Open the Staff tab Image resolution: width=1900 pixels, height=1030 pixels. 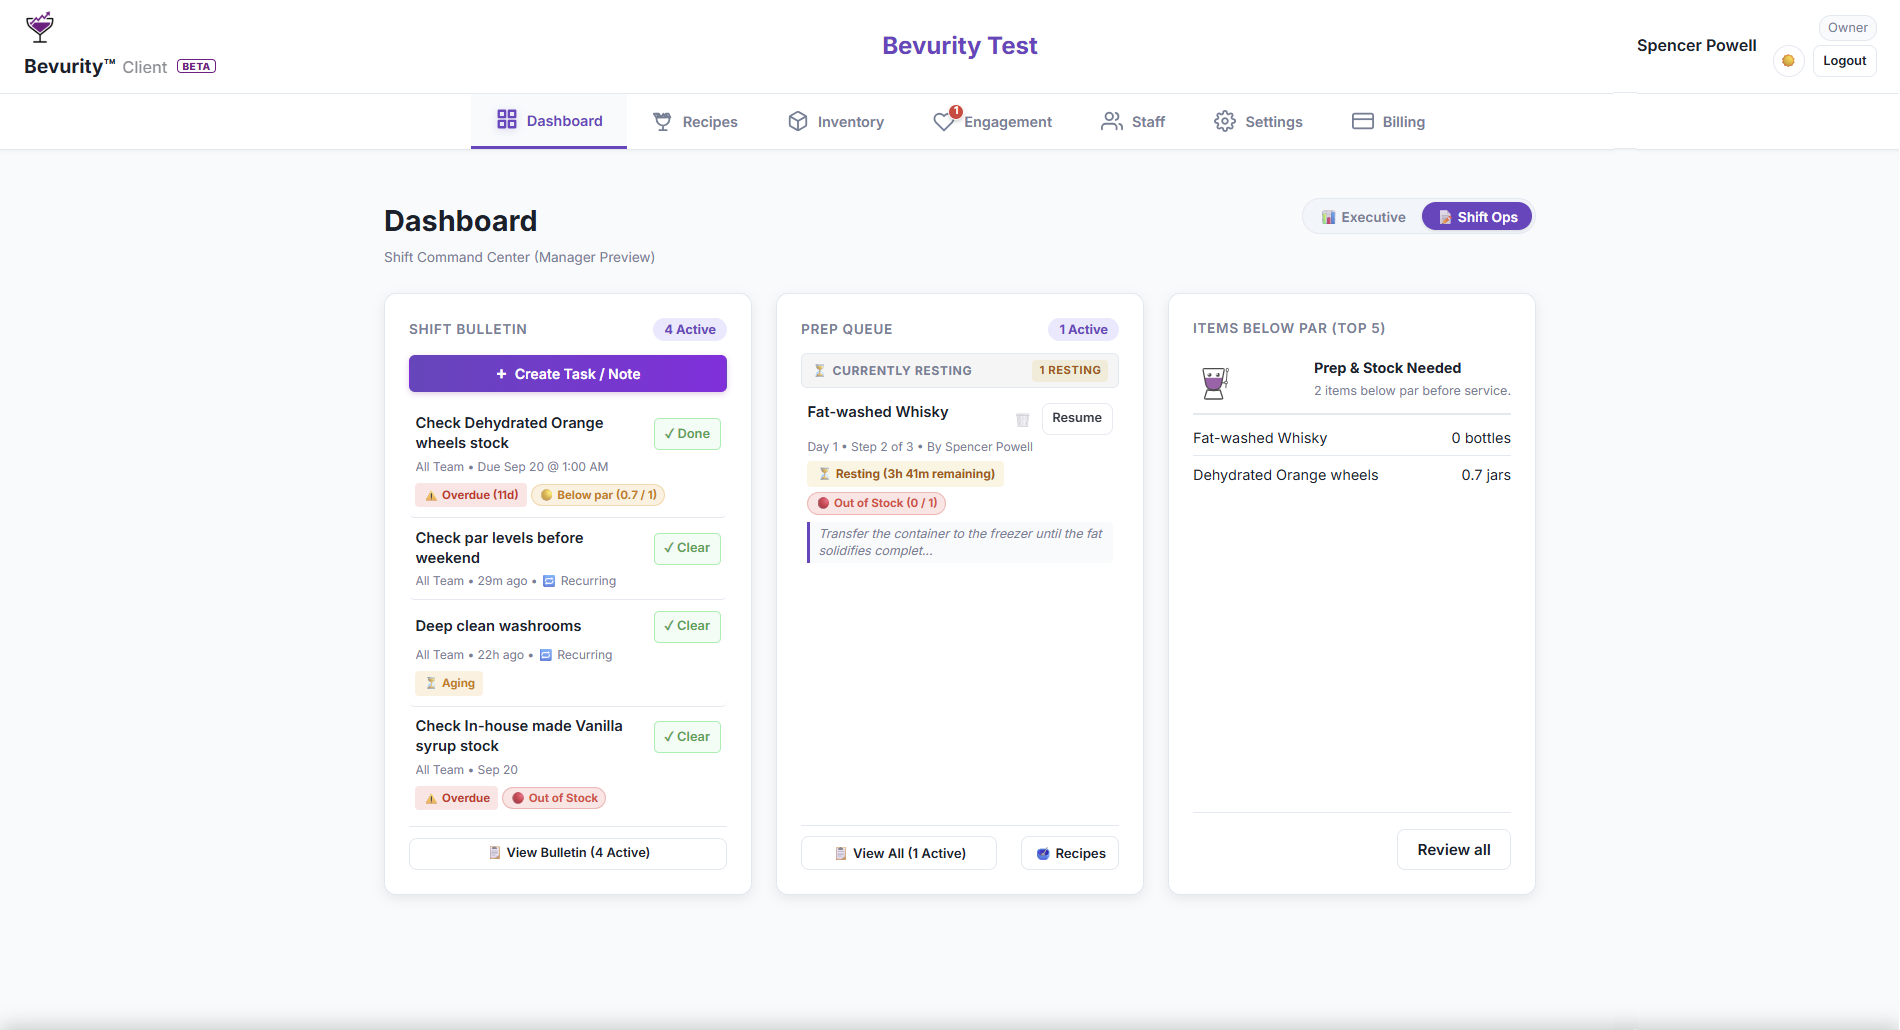click(x=1133, y=122)
